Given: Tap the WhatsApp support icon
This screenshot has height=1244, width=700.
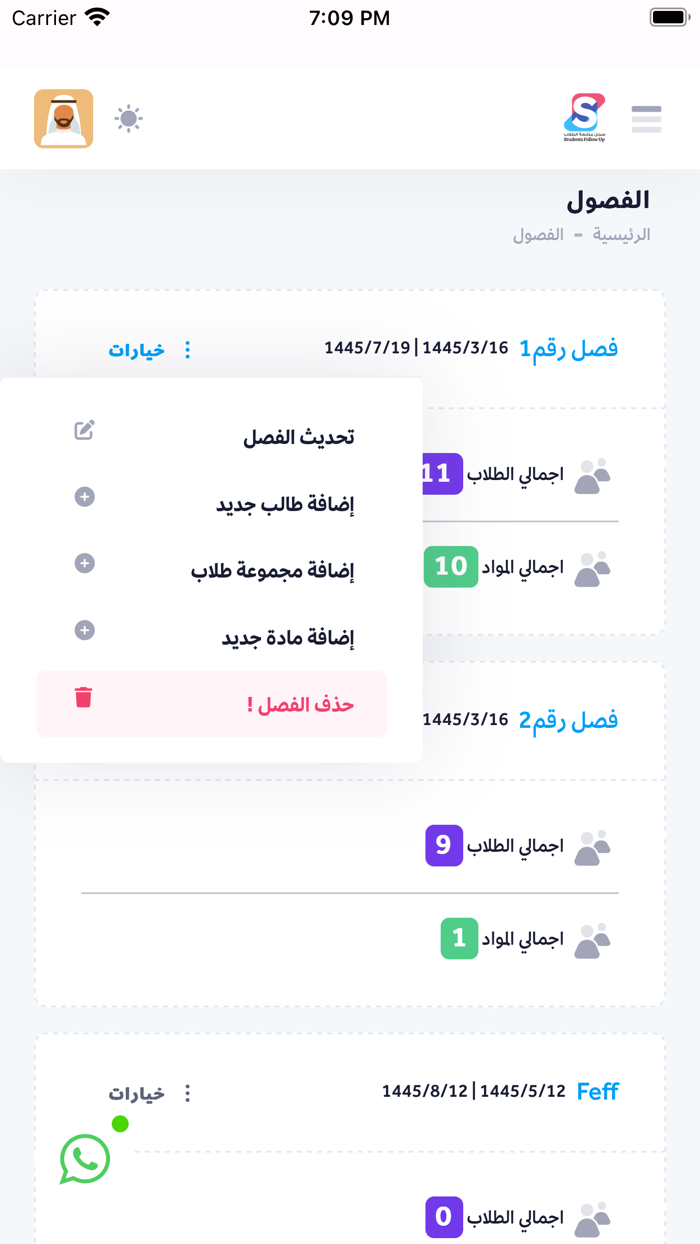Looking at the screenshot, I should click(84, 1159).
